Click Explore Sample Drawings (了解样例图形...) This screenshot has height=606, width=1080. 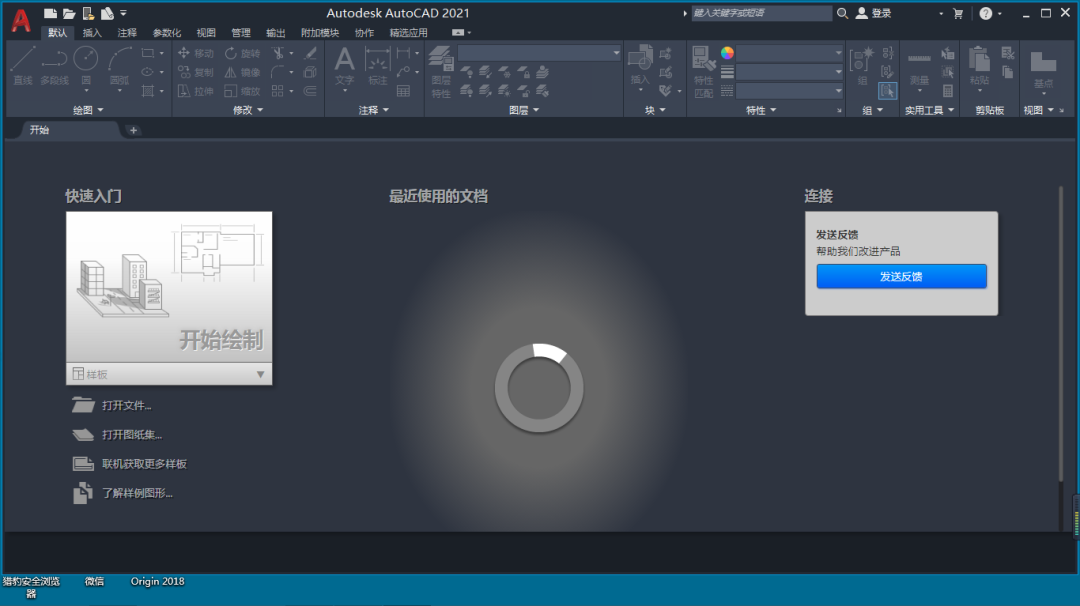123,493
